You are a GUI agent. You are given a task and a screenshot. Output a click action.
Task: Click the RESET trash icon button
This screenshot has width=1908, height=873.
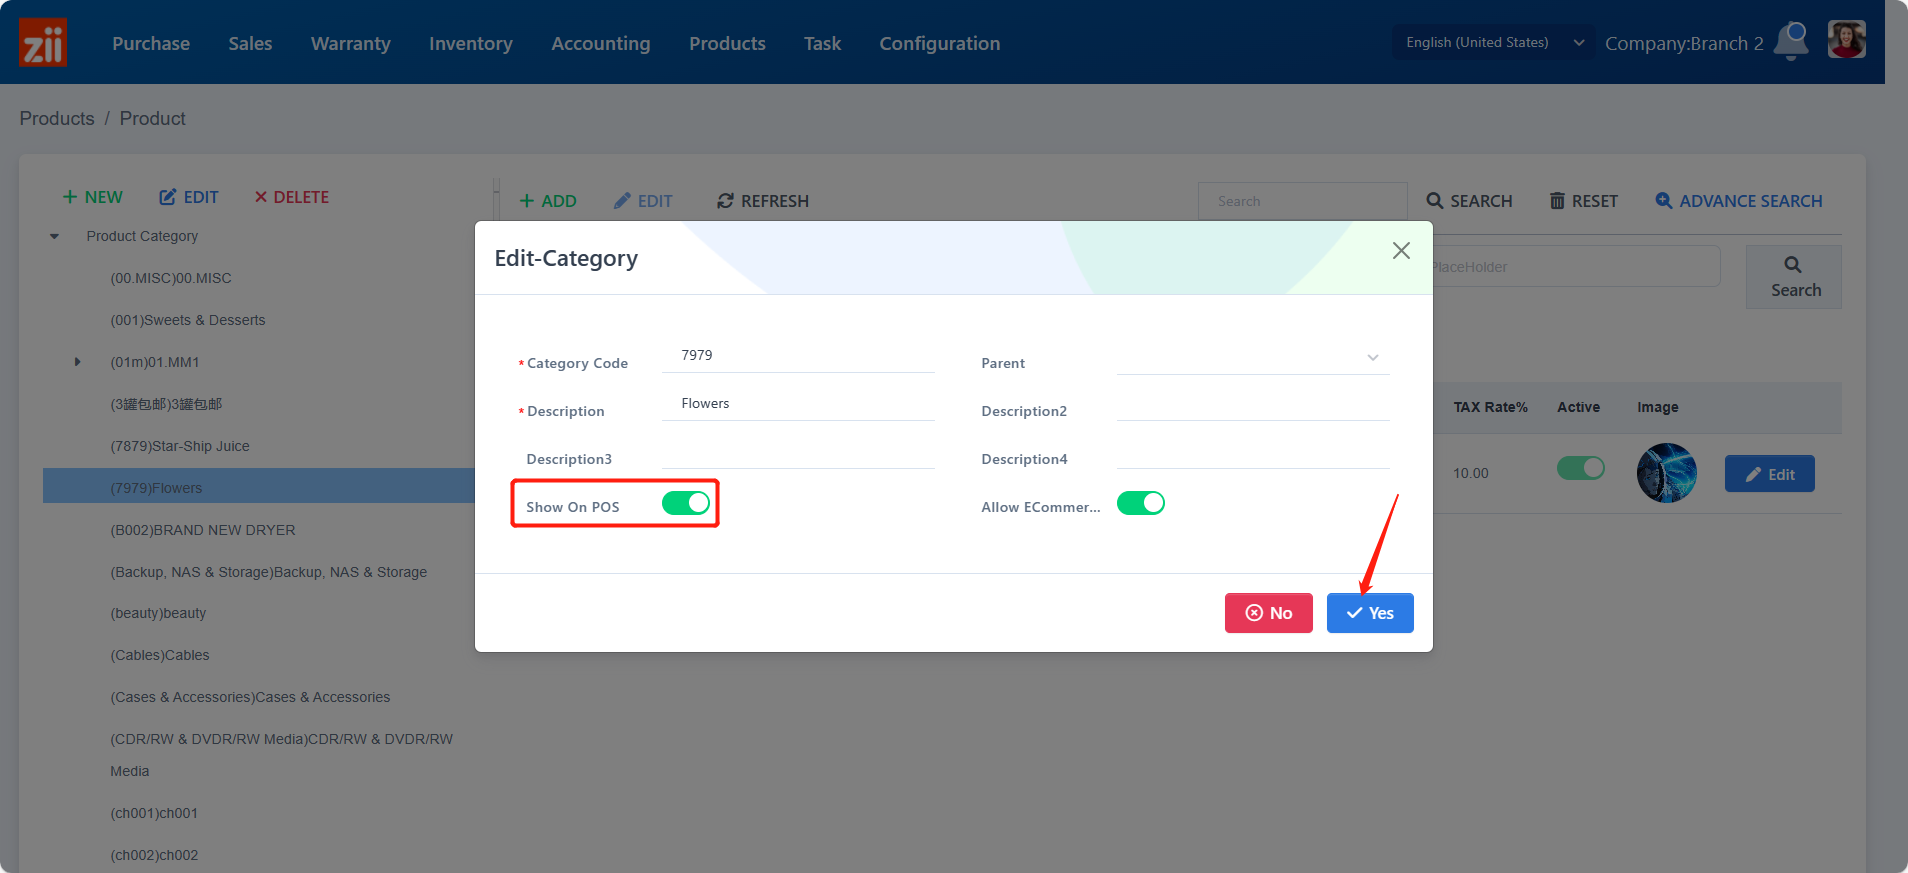pos(1557,201)
